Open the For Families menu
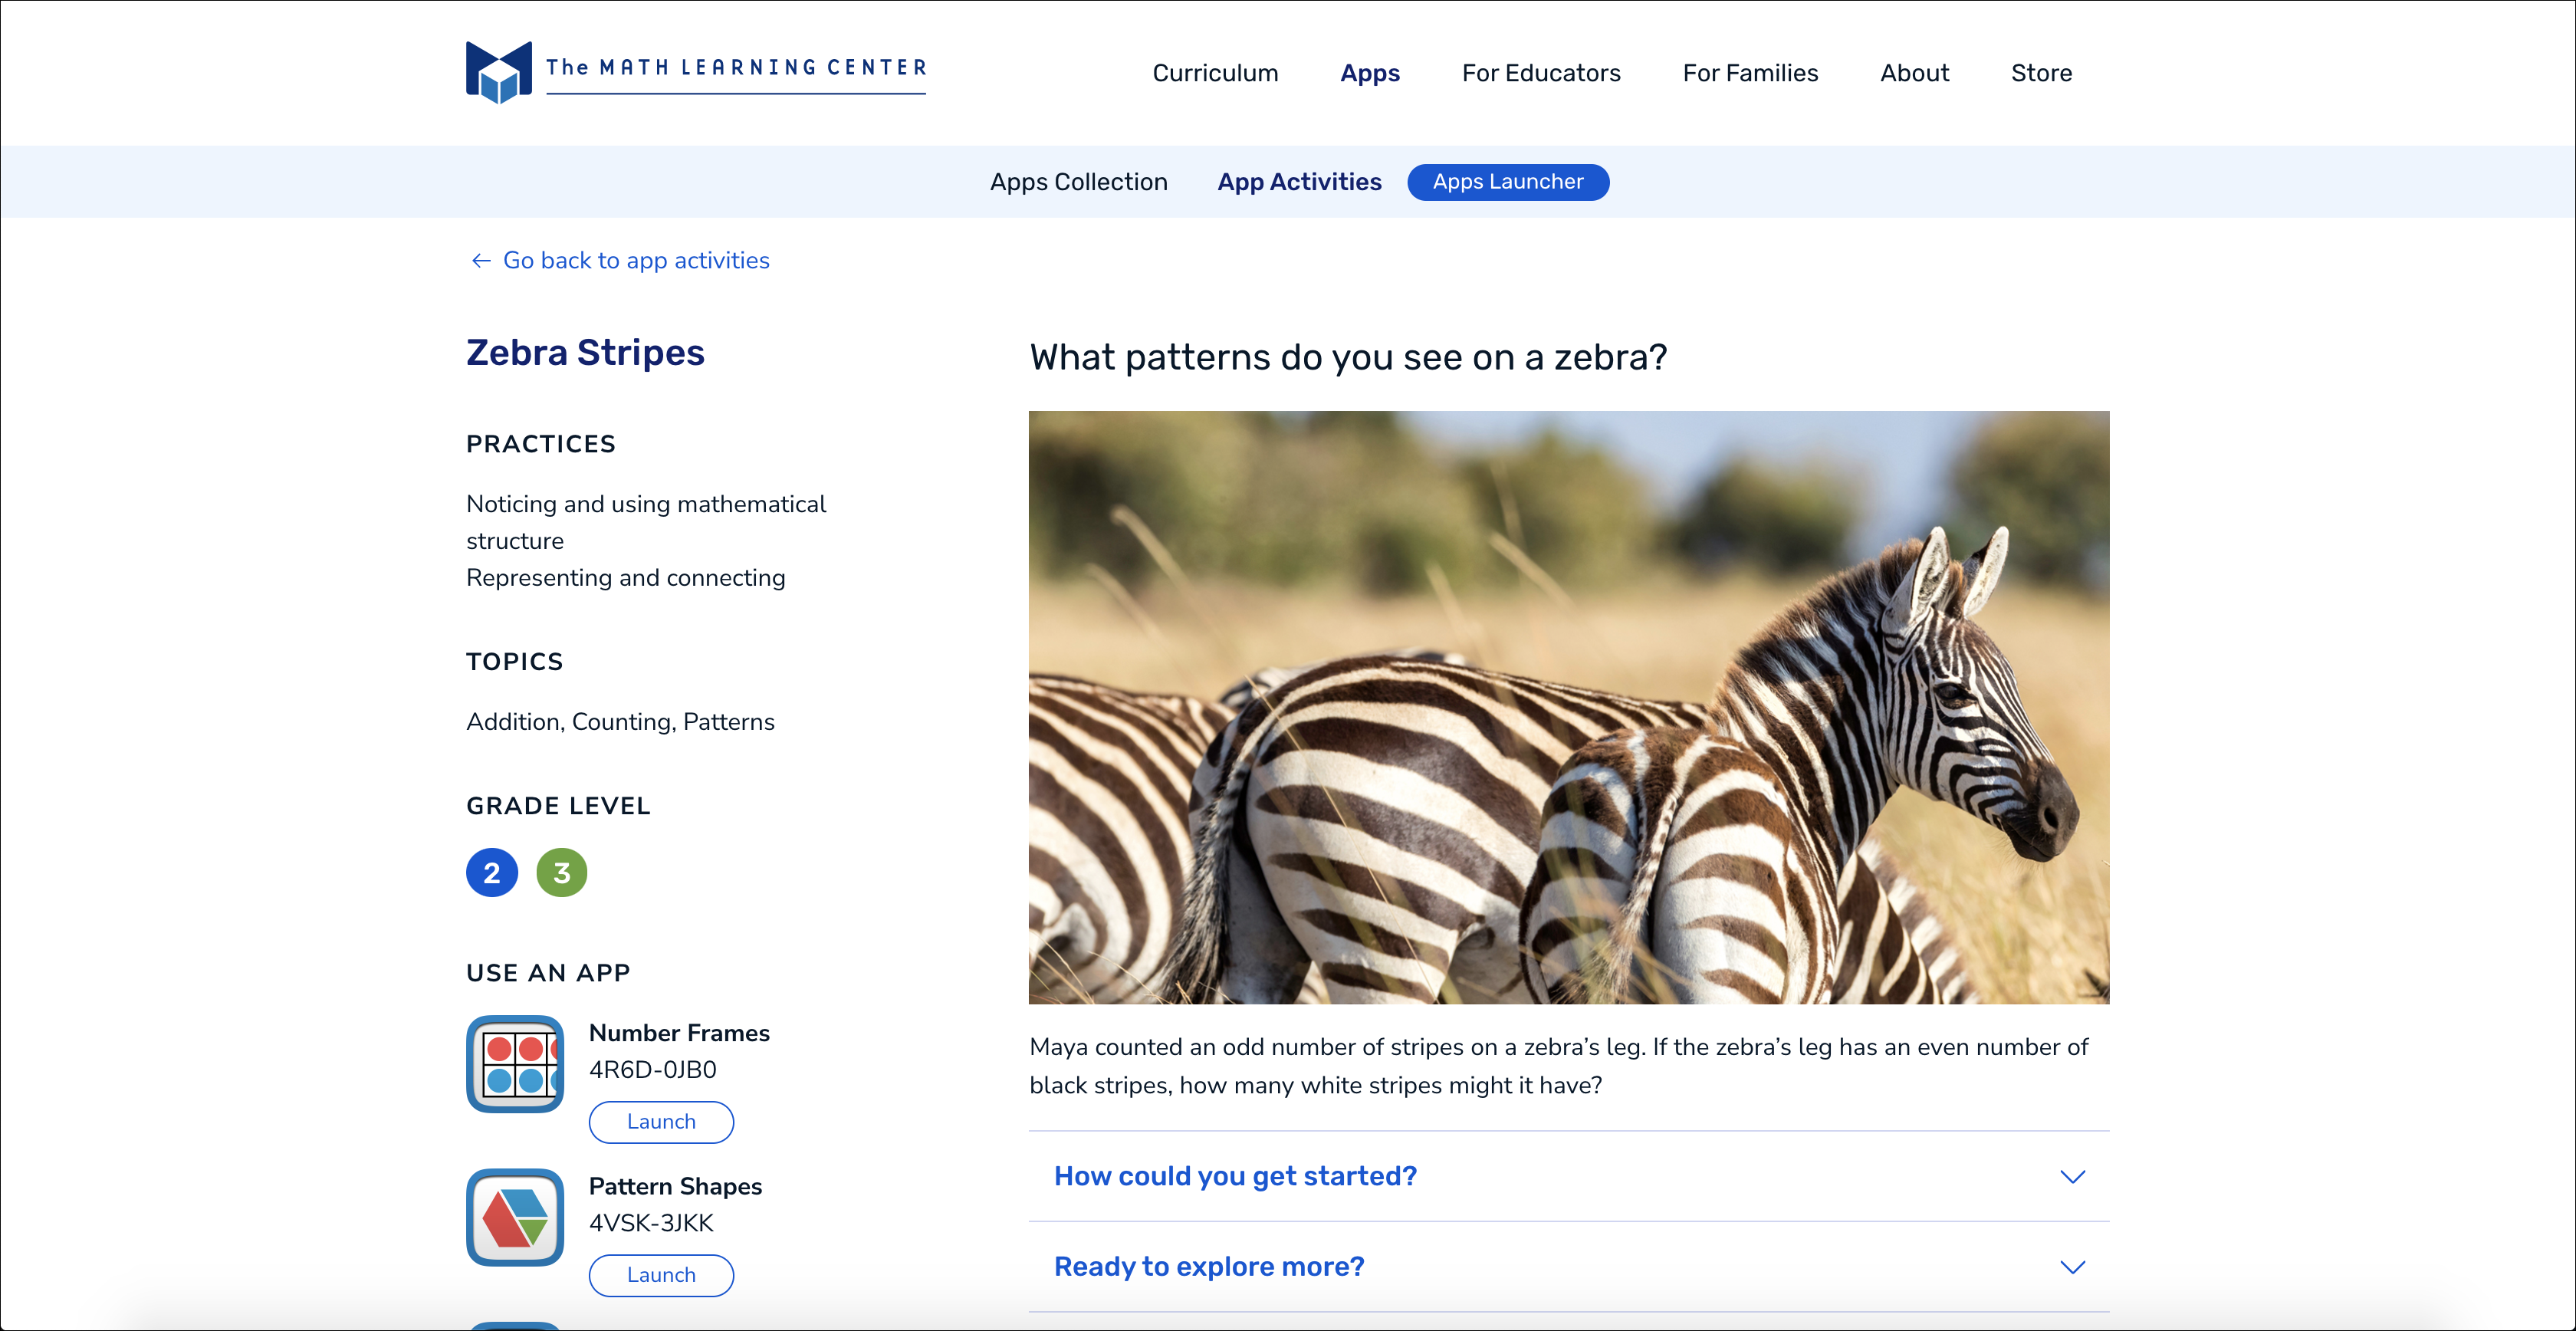The height and width of the screenshot is (1331, 2576). (1750, 73)
